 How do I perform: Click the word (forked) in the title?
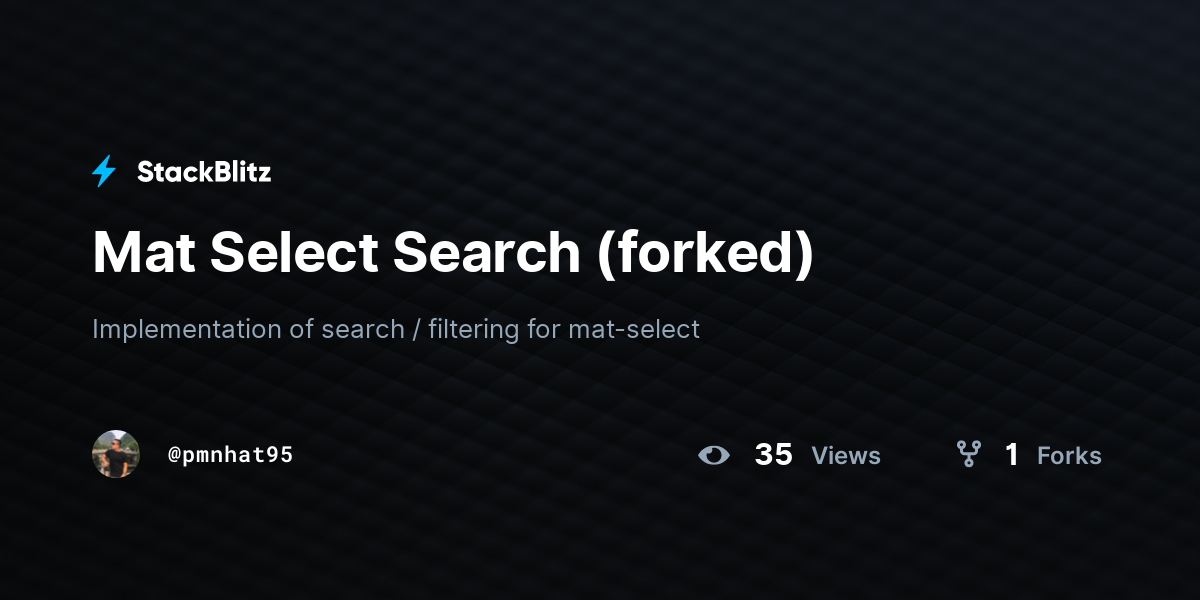(x=706, y=253)
